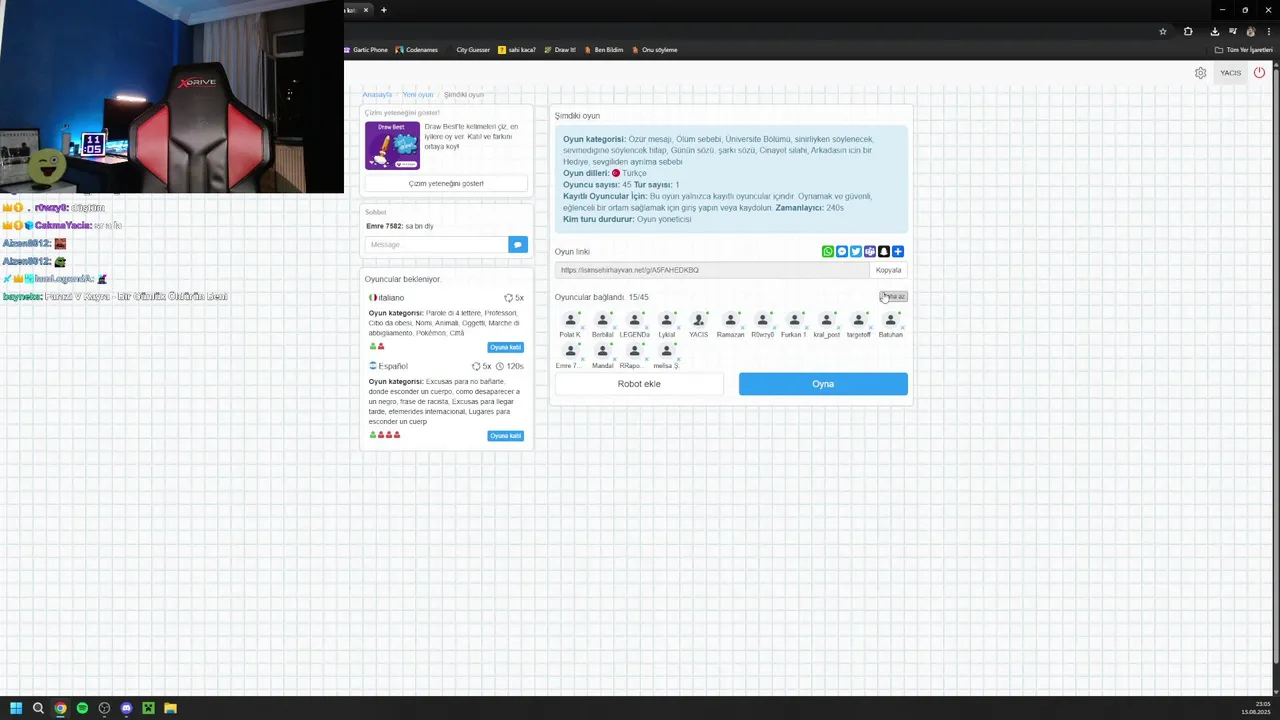Open OBS Studio from the taskbar

[104, 708]
